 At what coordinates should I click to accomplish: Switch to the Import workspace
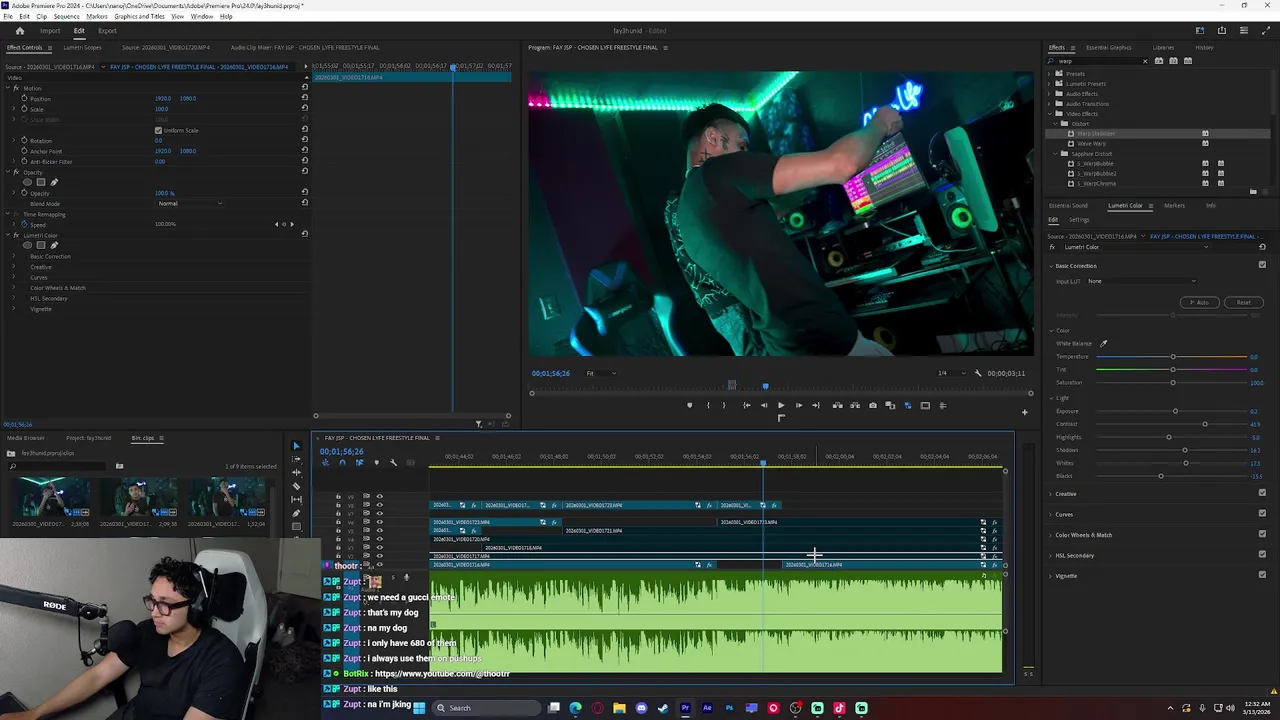click(x=50, y=31)
